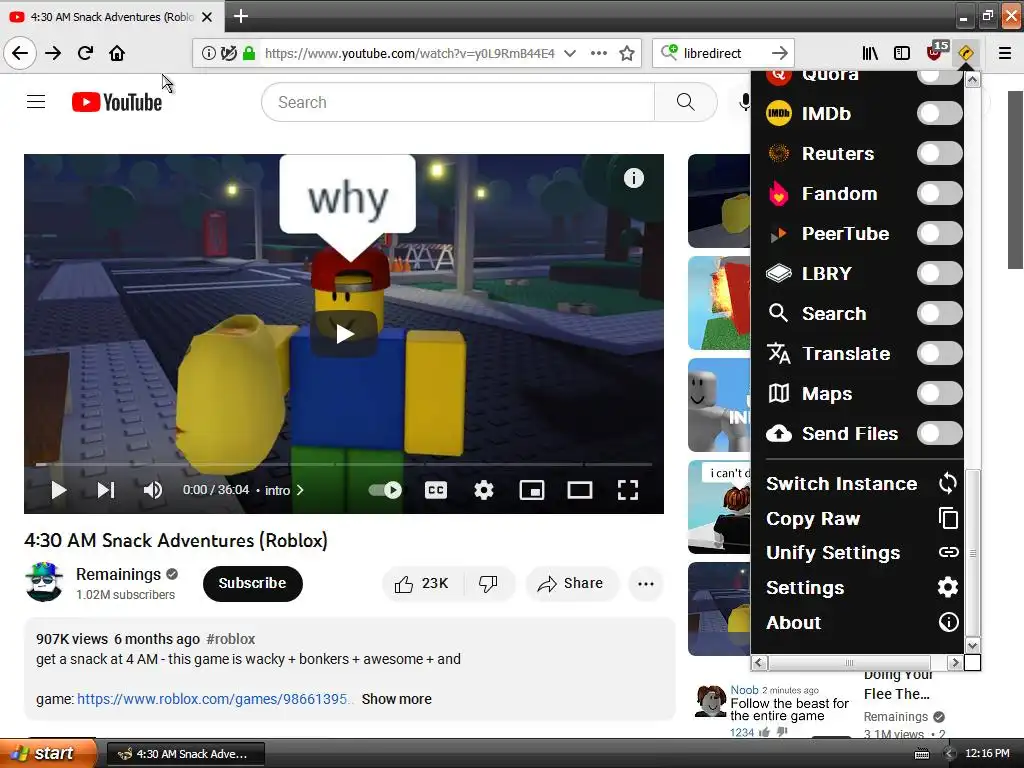Click the Windows start button
The image size is (1024, 768).
point(48,753)
